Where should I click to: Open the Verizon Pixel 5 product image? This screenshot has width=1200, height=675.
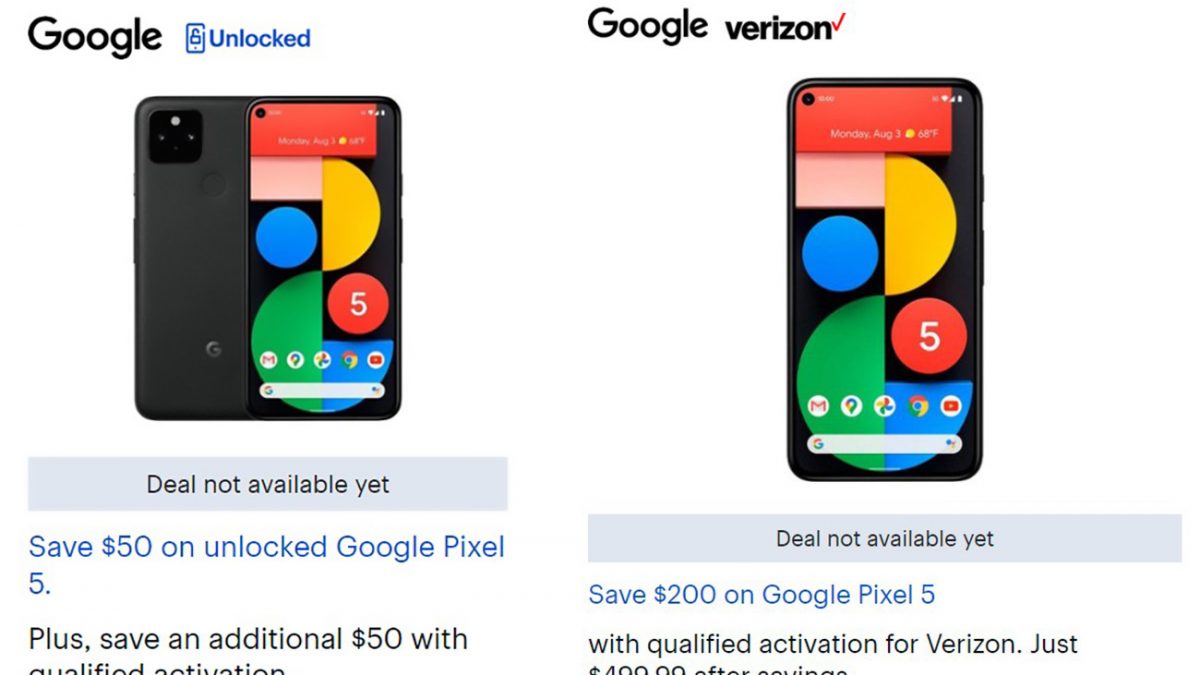point(885,280)
